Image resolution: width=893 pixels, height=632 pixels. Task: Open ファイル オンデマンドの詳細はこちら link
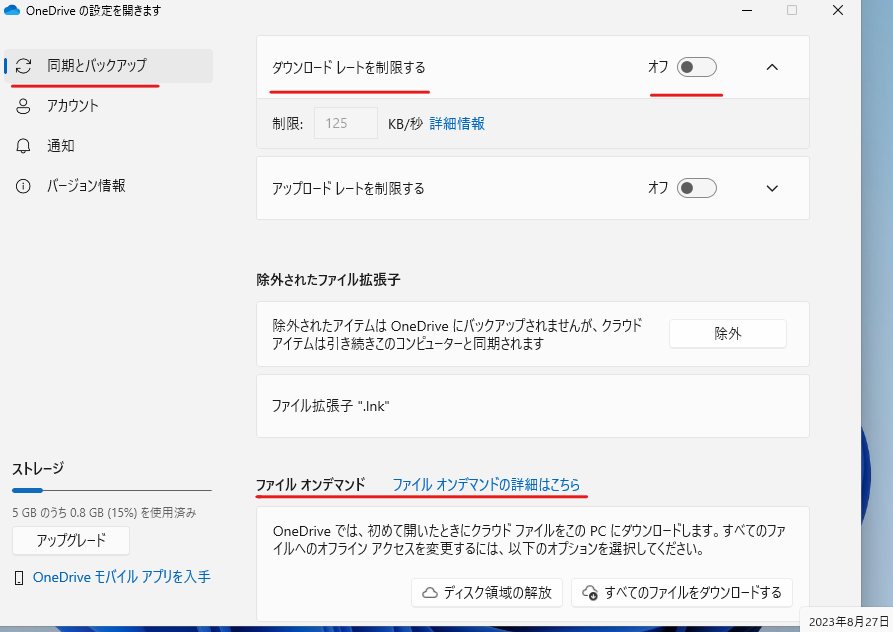click(486, 485)
